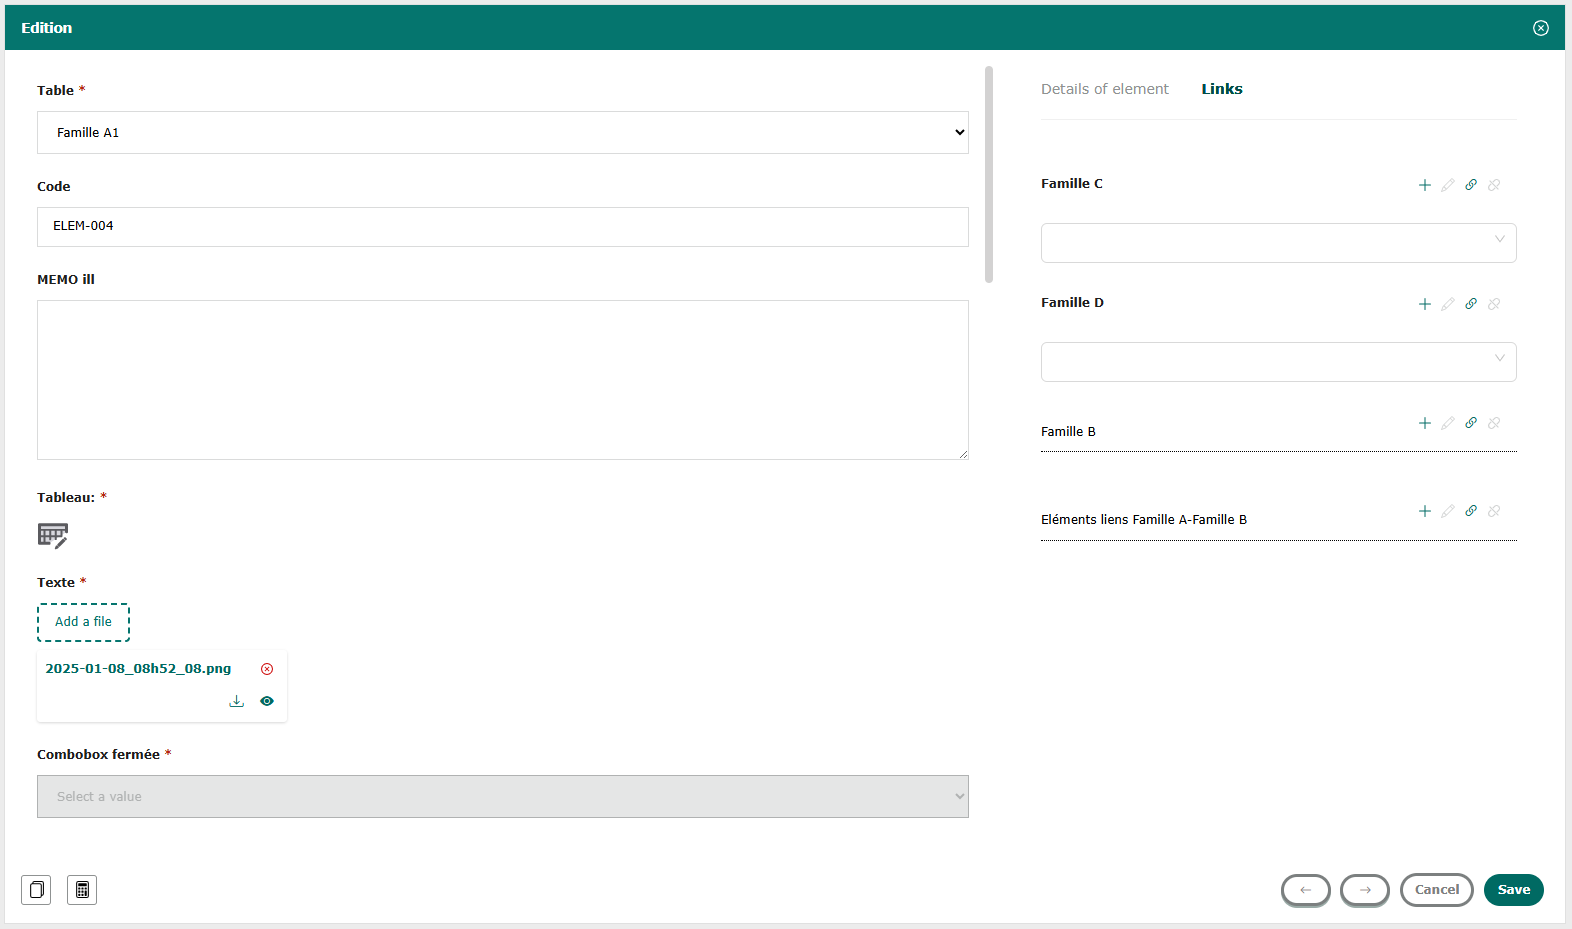Download the 2025-01-08_08h52_08.png file
Screen dimensions: 1572x929
pyautogui.click(x=237, y=701)
